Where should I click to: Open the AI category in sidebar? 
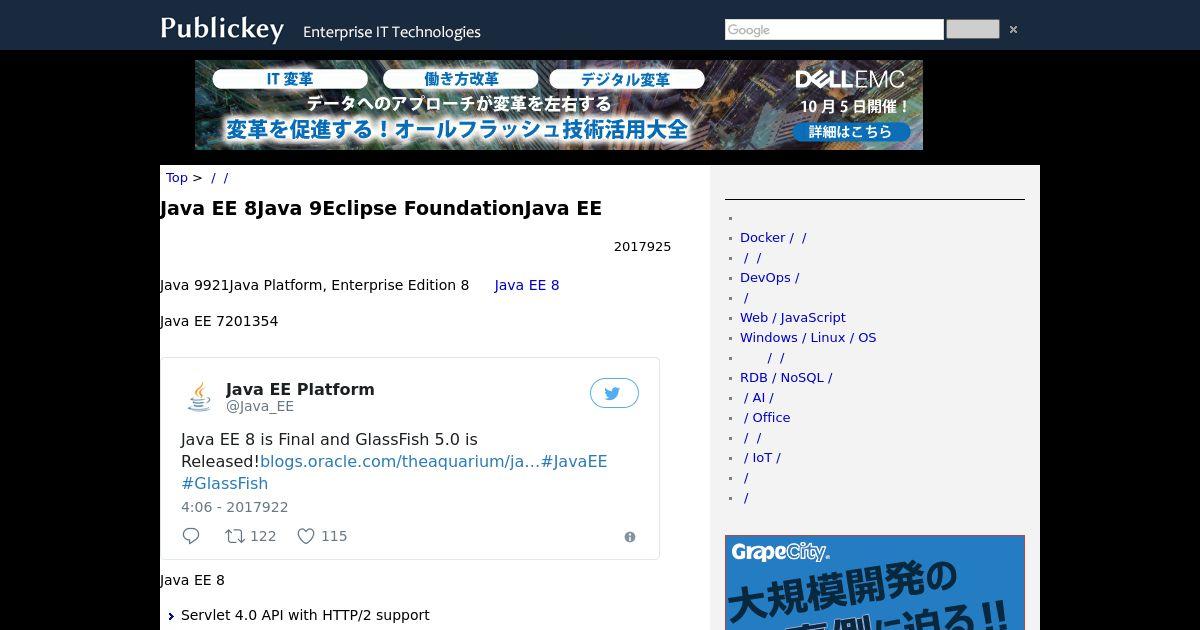tap(758, 398)
